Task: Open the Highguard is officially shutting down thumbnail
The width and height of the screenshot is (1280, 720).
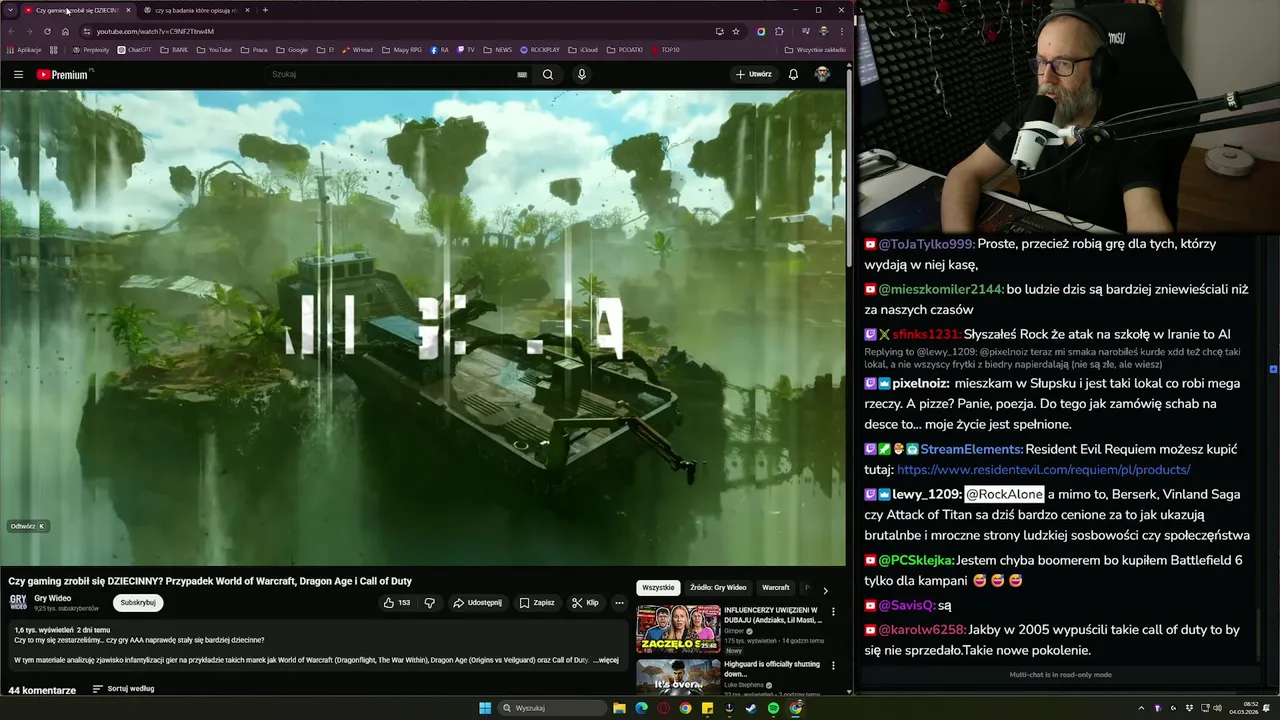Action: coord(678,677)
